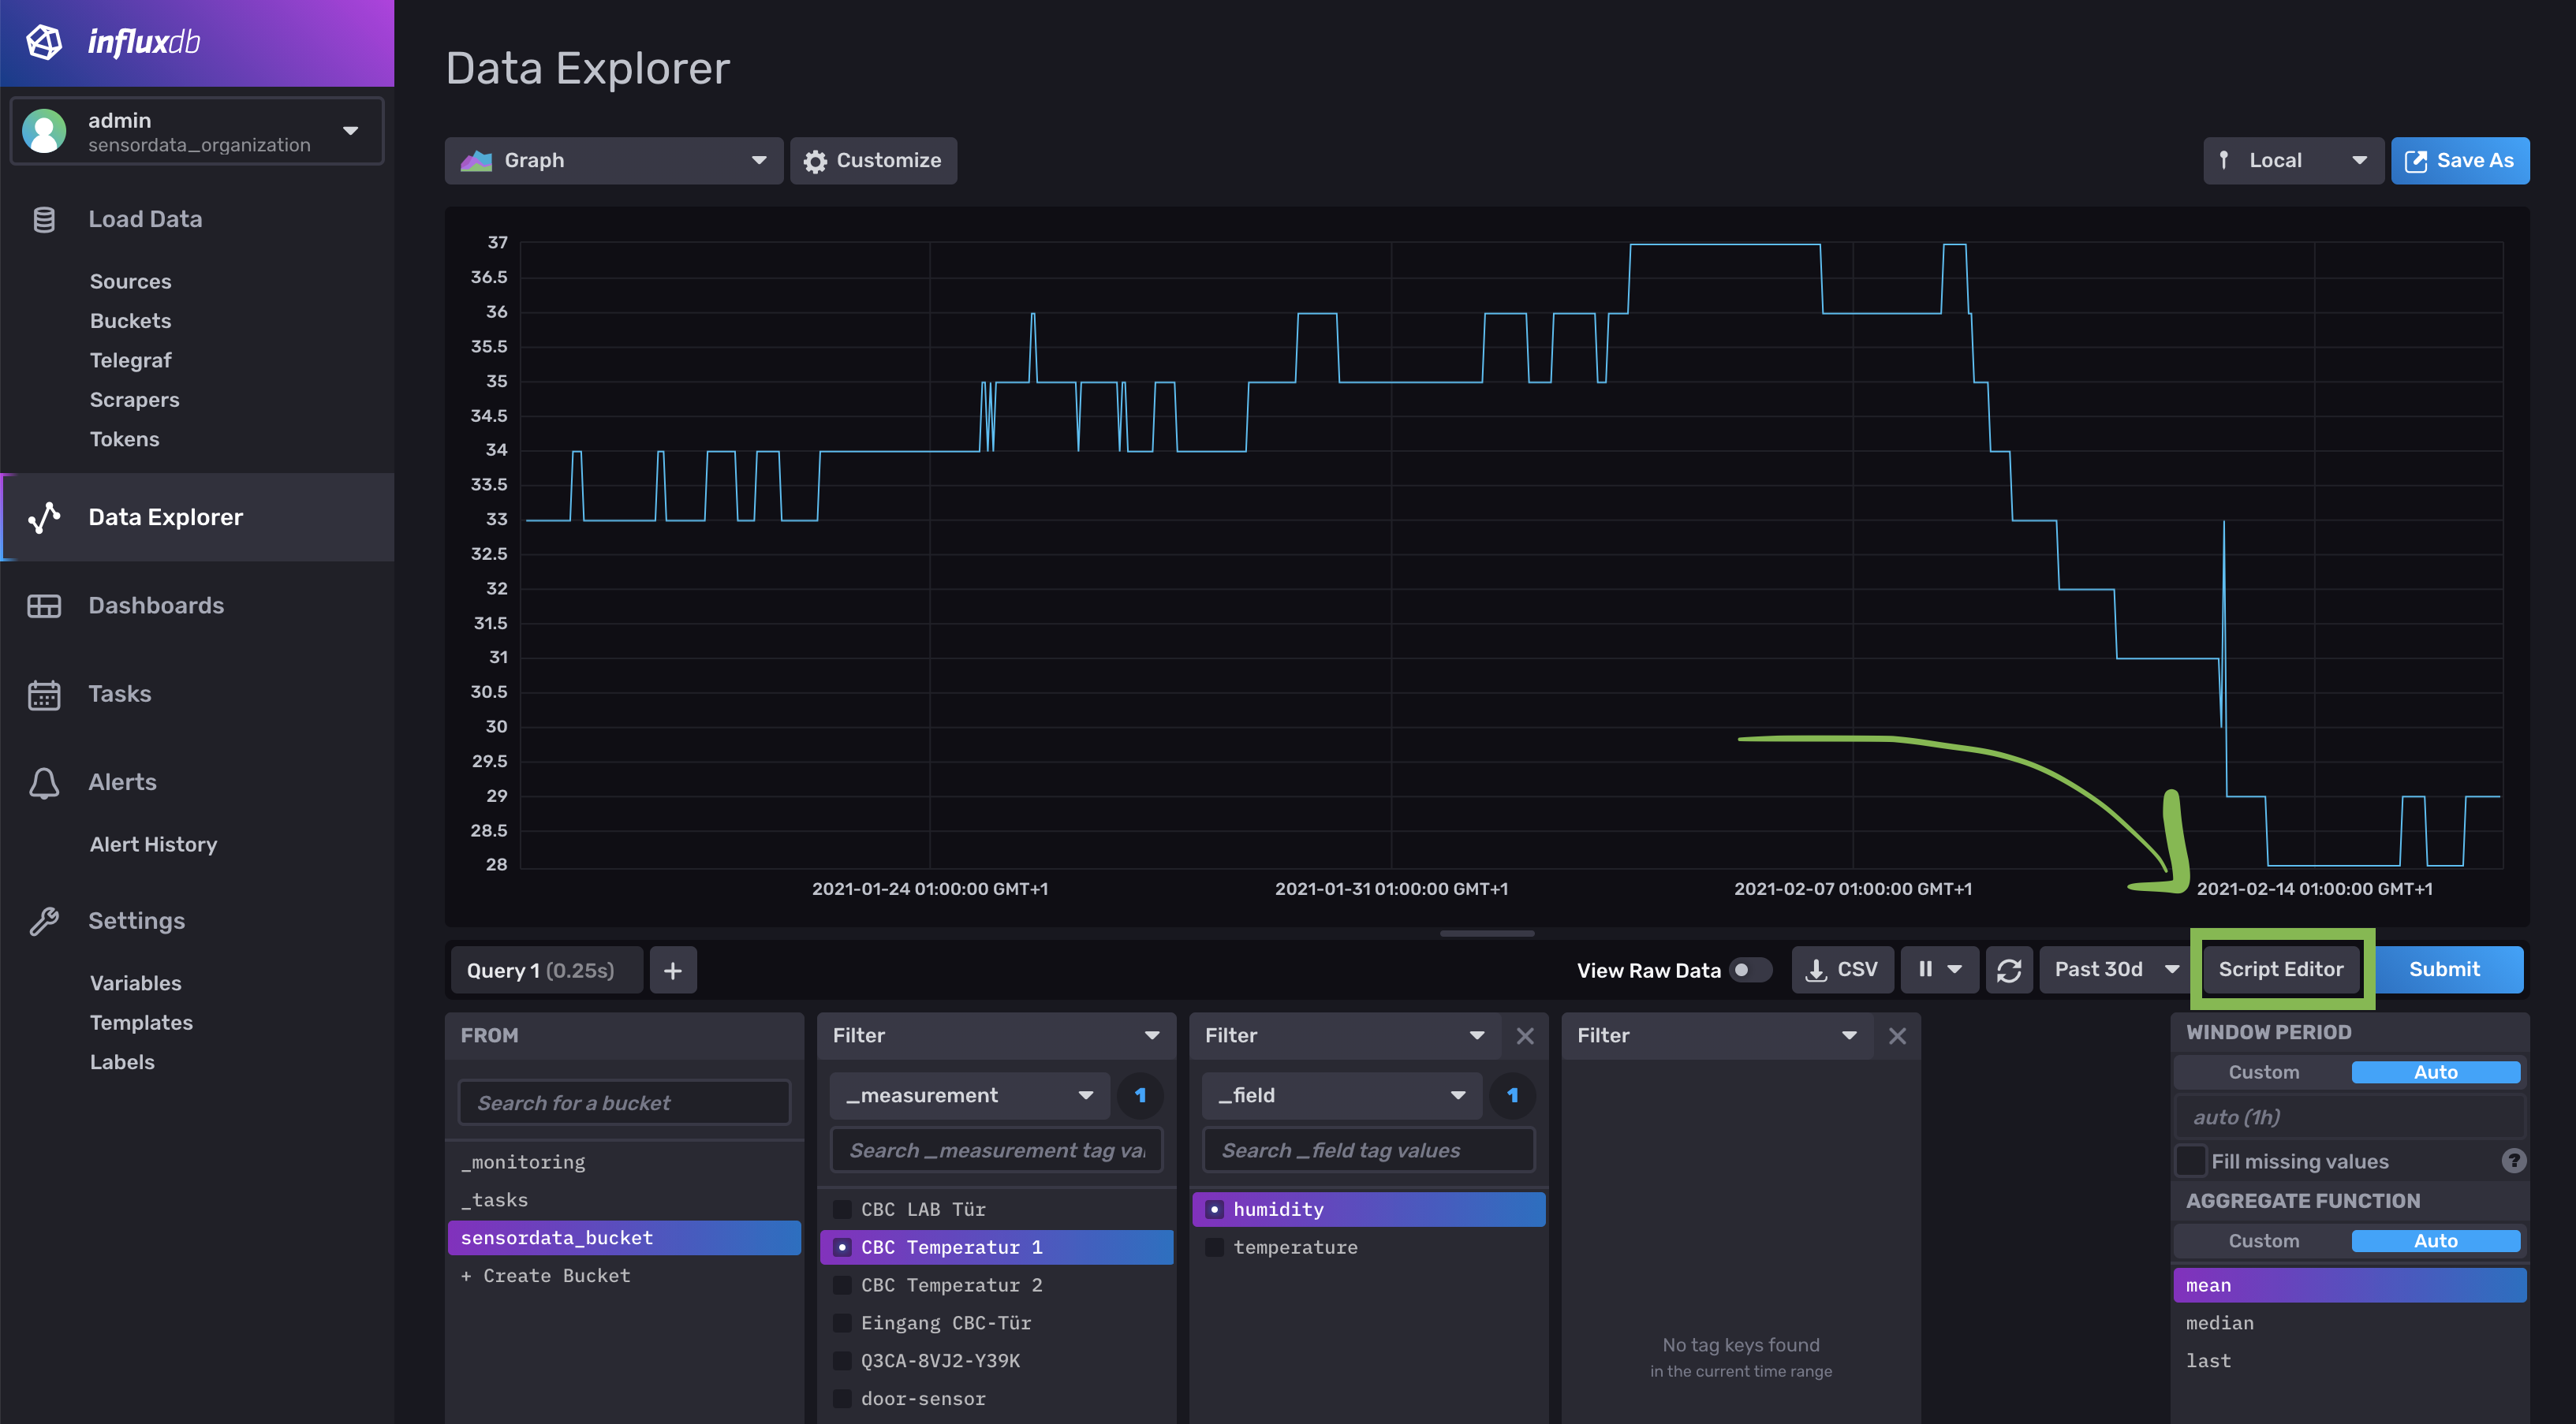Remove the _field filter with X
Image resolution: width=2576 pixels, height=1424 pixels.
point(1524,1036)
